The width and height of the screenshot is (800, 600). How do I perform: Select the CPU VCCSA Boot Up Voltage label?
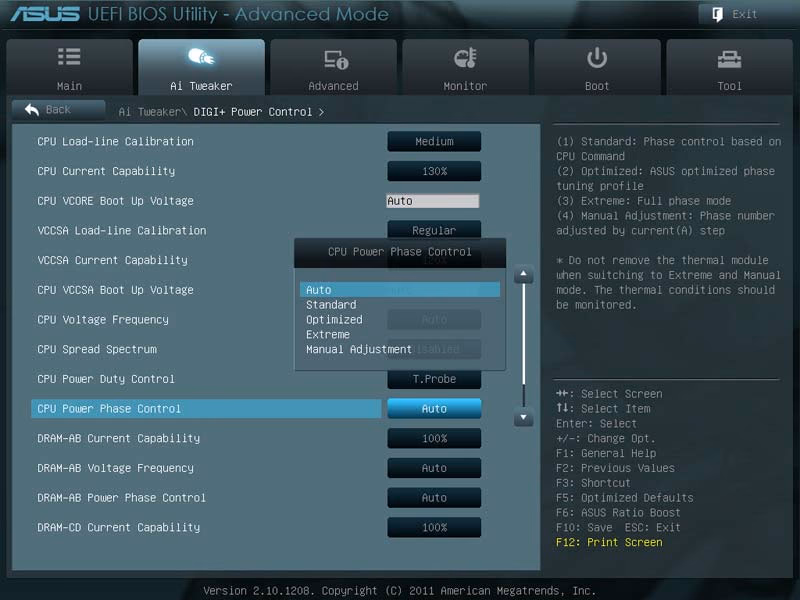point(115,290)
